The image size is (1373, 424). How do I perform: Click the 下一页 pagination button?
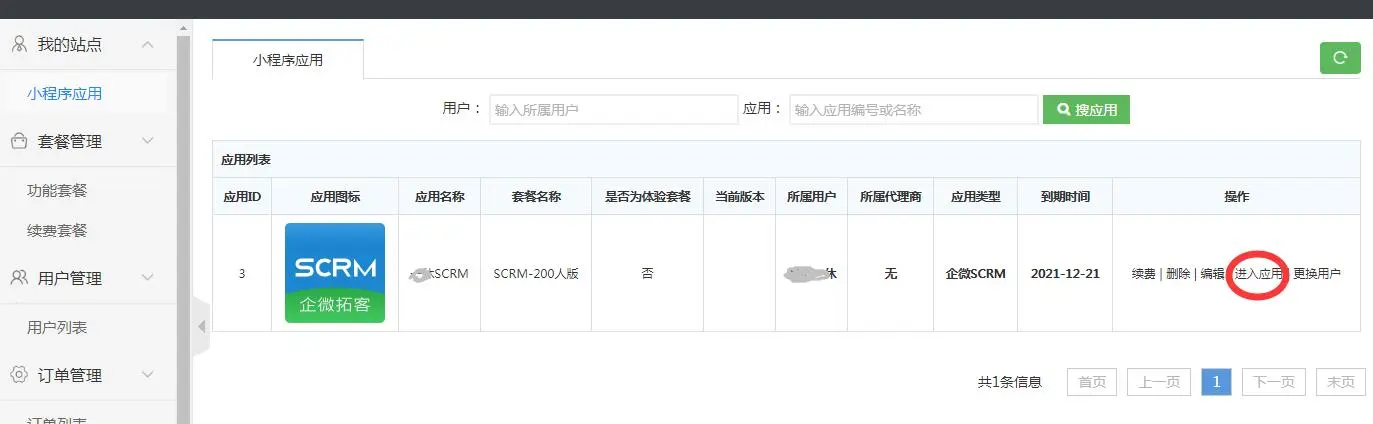[1274, 381]
